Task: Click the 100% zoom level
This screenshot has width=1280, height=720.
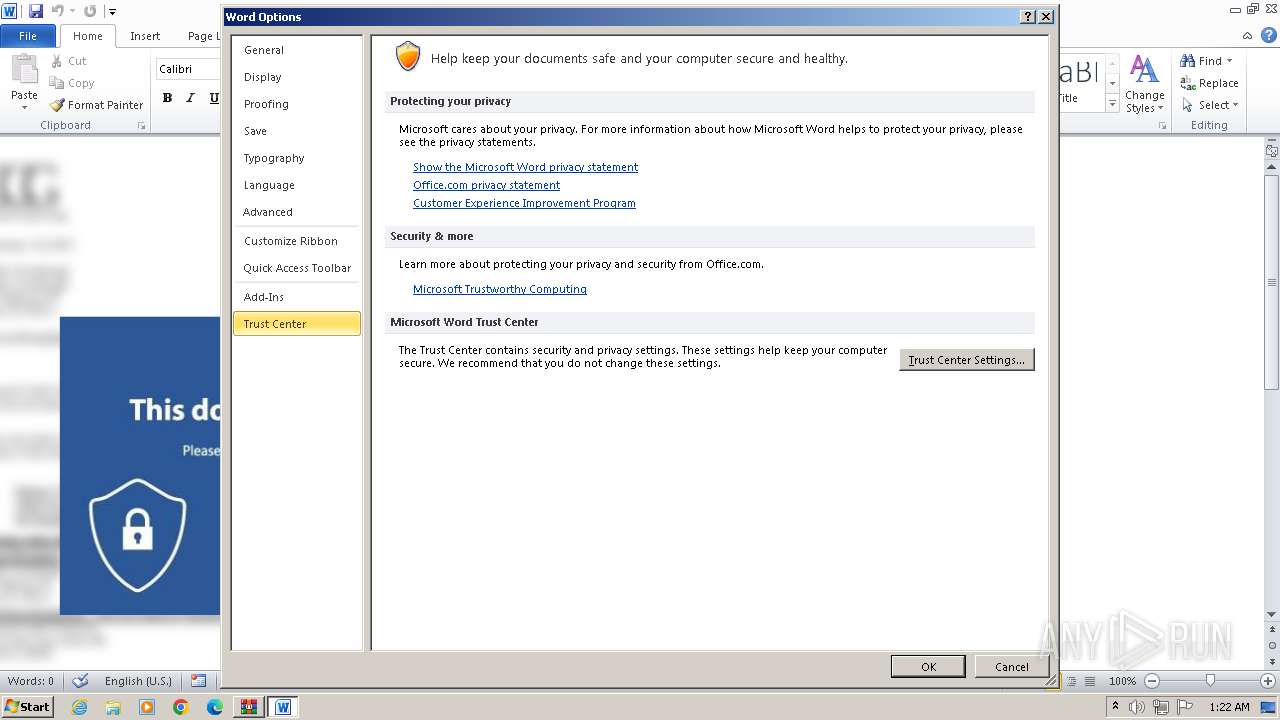Action: (x=1122, y=681)
